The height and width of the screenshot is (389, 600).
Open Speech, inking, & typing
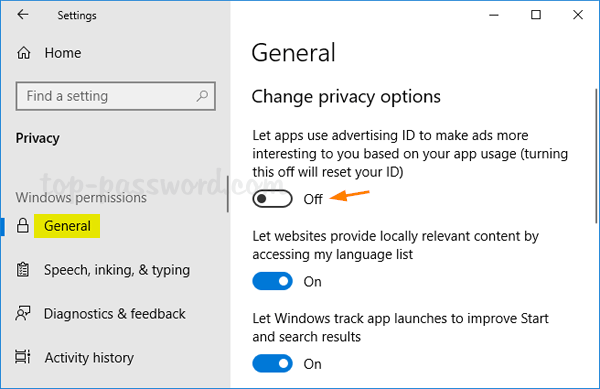[x=117, y=270]
